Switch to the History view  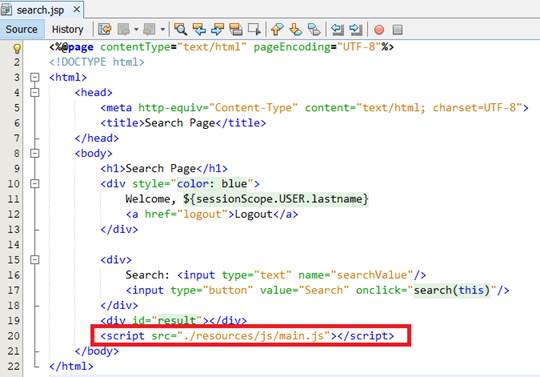coord(68,29)
